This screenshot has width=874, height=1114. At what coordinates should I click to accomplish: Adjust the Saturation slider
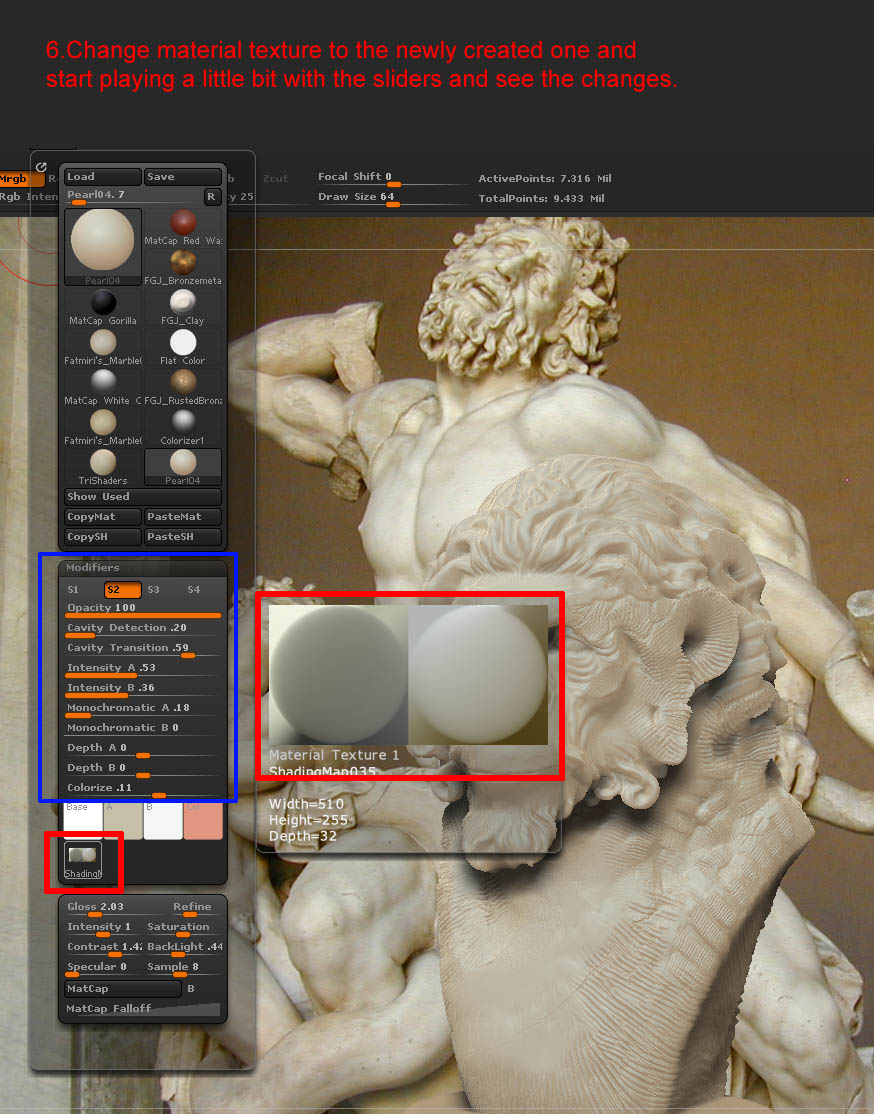pos(183,929)
